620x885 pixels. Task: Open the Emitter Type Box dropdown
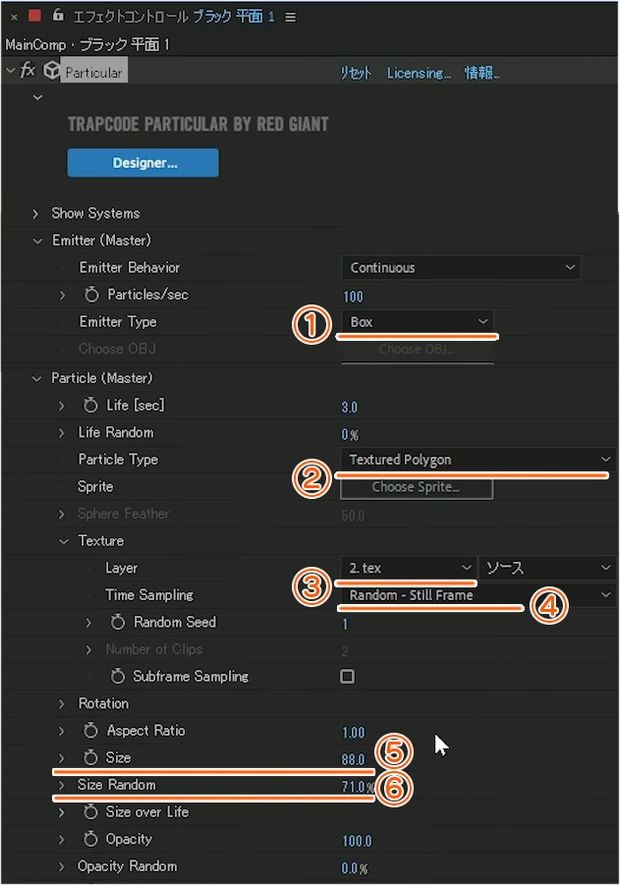(x=417, y=322)
